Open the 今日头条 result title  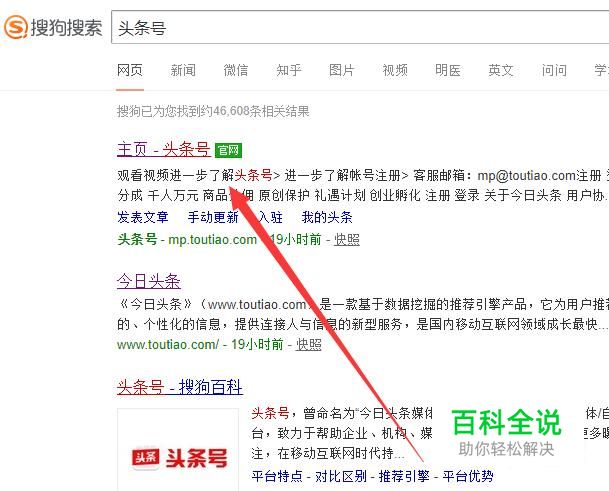click(149, 281)
